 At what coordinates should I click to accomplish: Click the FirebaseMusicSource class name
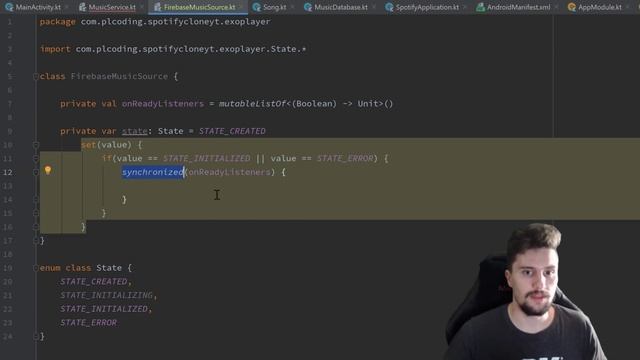(119, 76)
